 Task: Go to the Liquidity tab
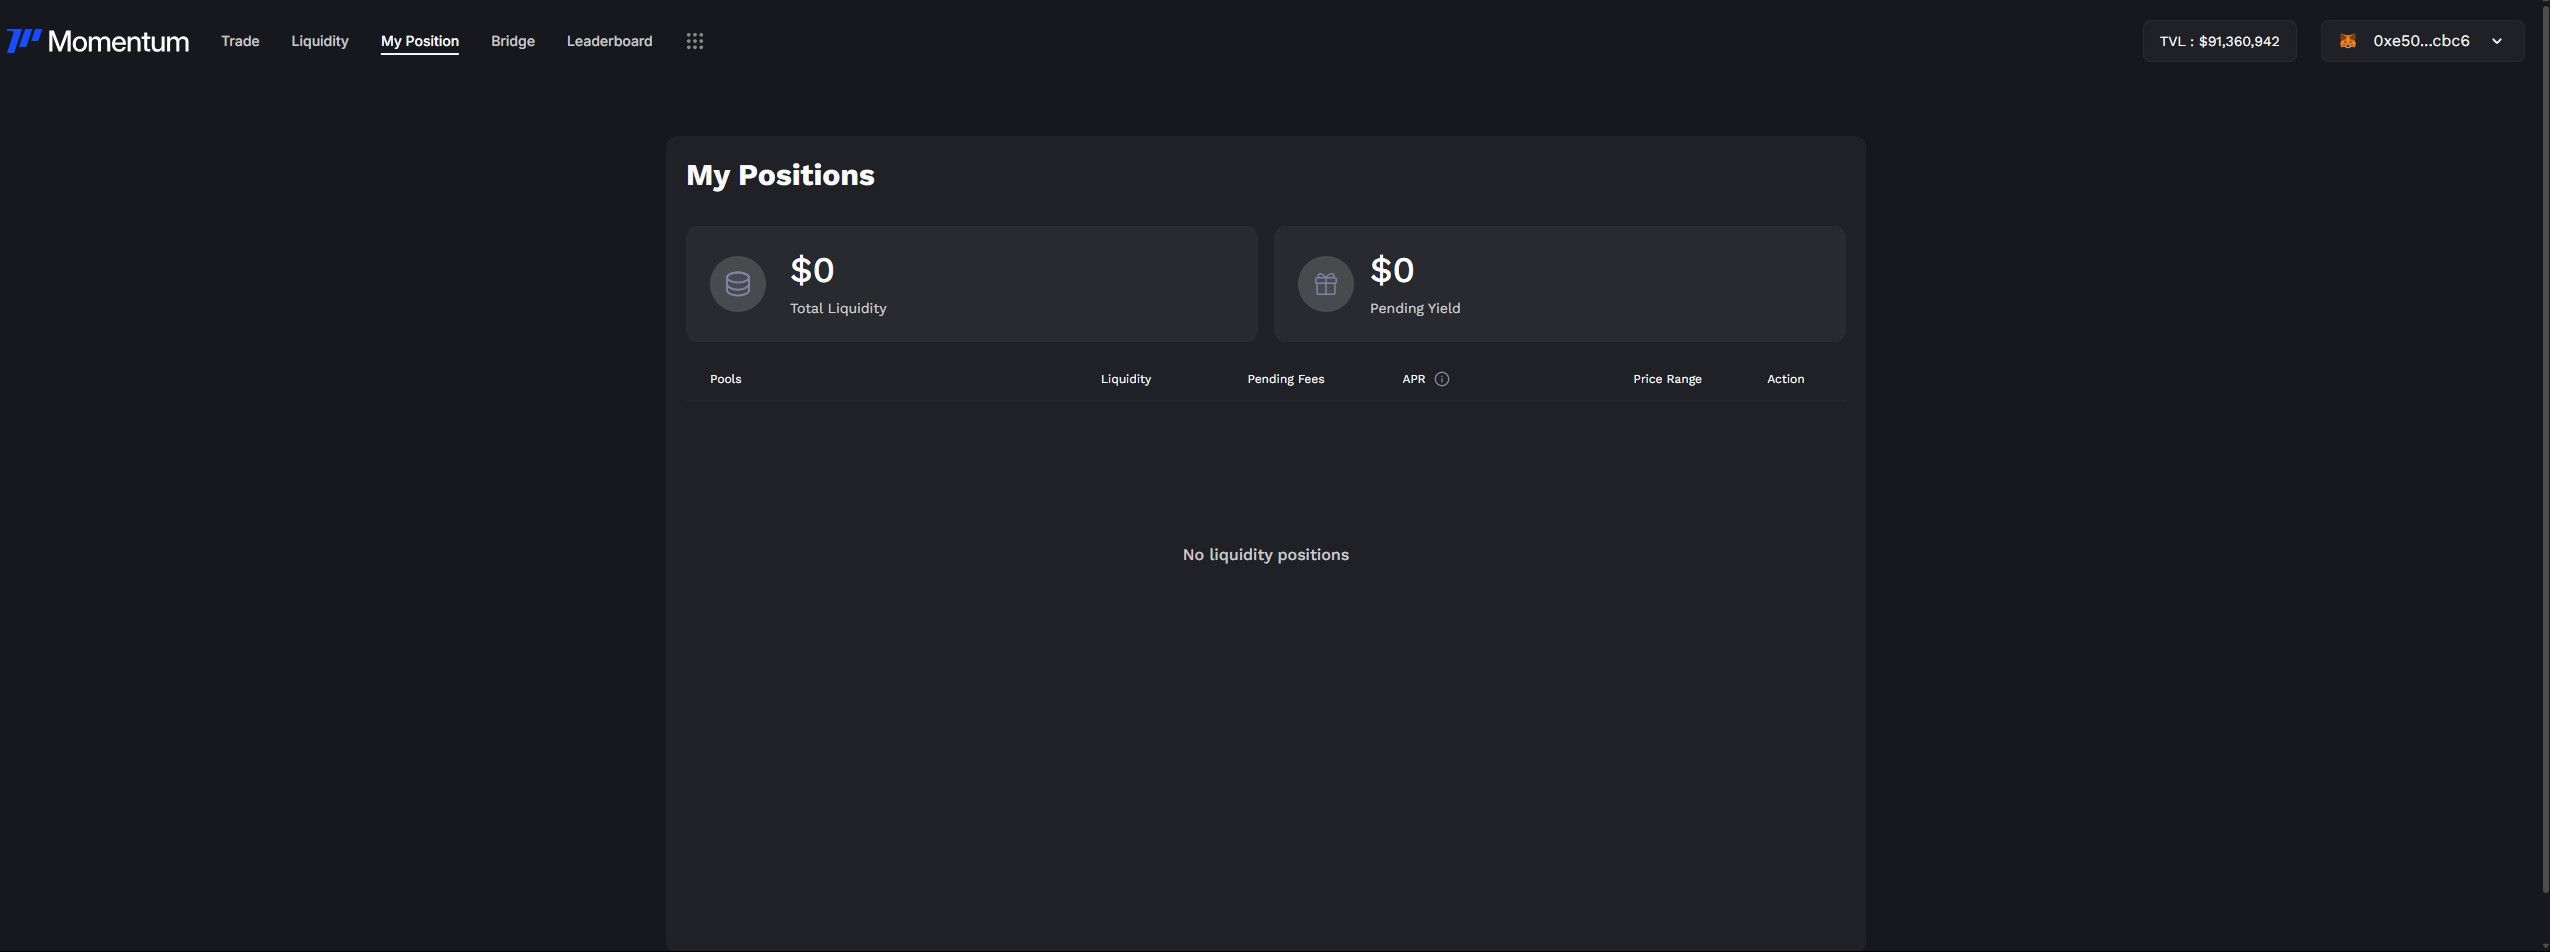coord(319,41)
